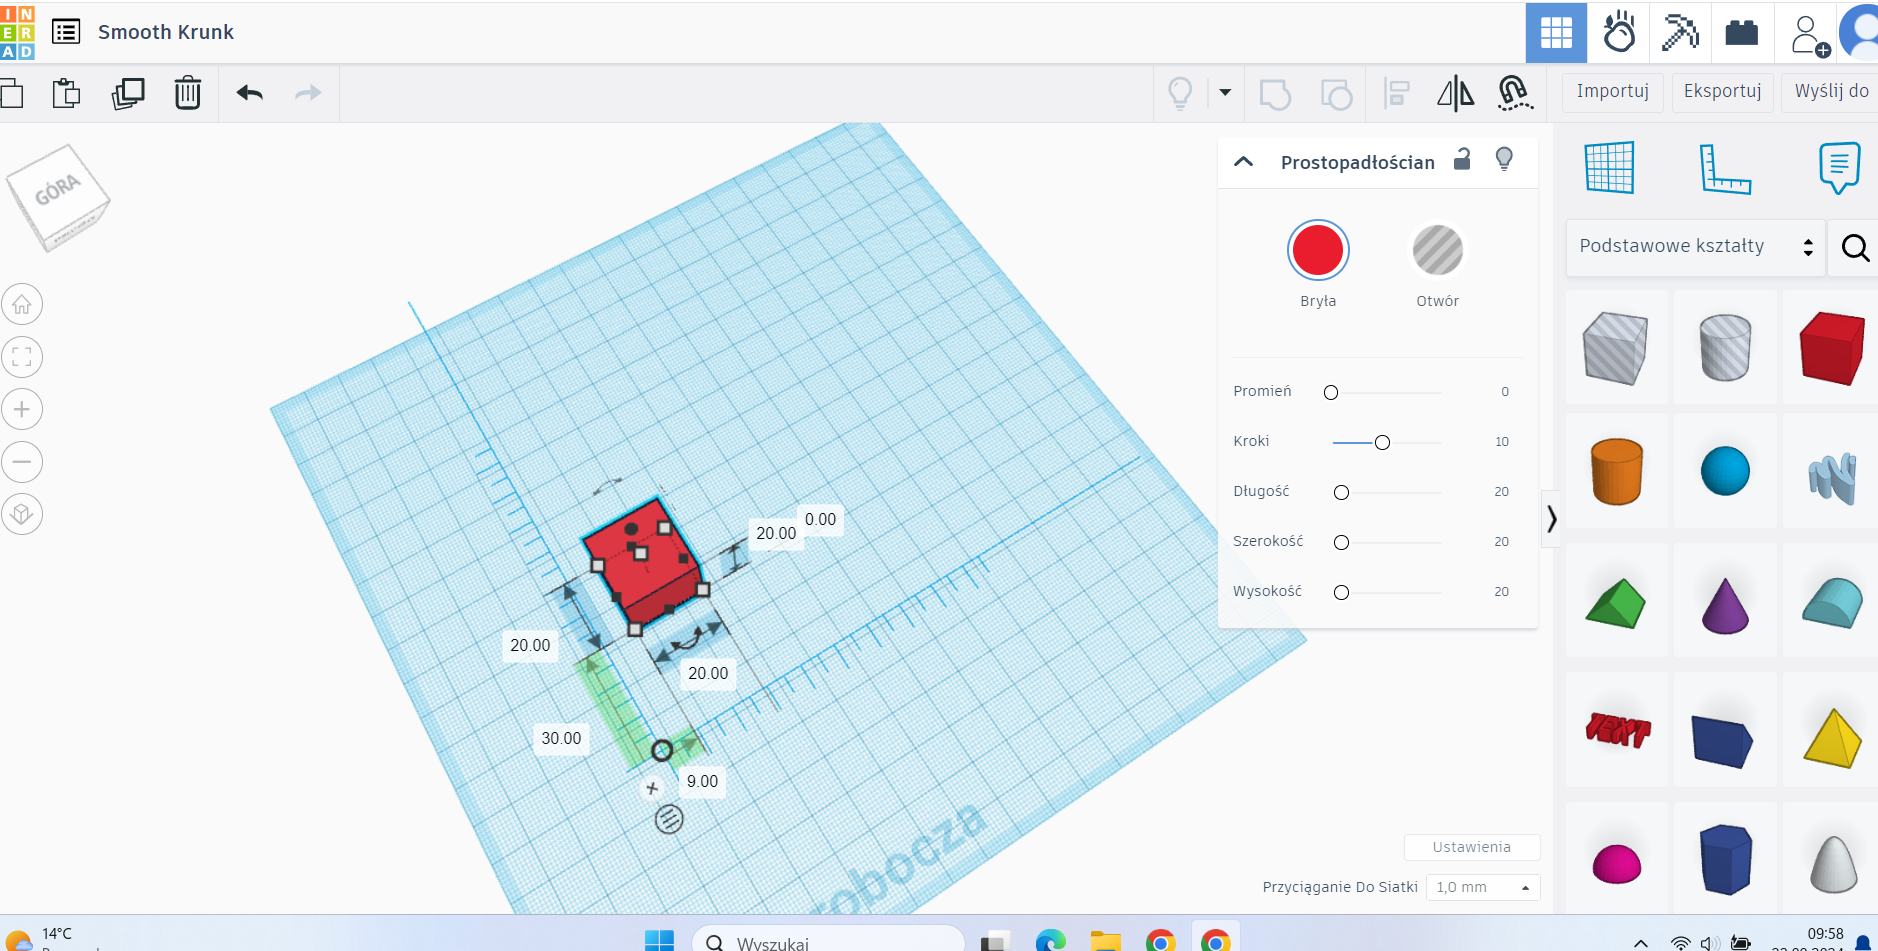Pick the green roof shape
The image size is (1878, 951).
(x=1616, y=604)
